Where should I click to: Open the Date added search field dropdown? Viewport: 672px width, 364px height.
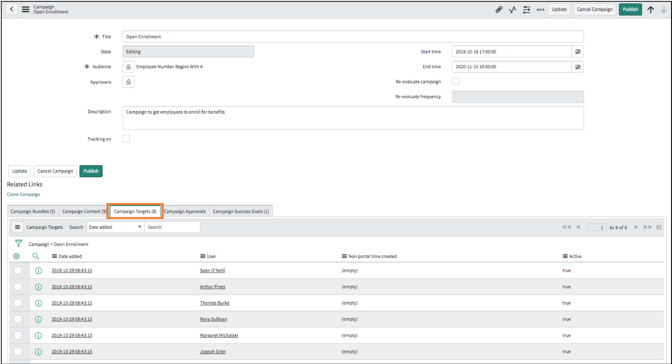coord(115,227)
